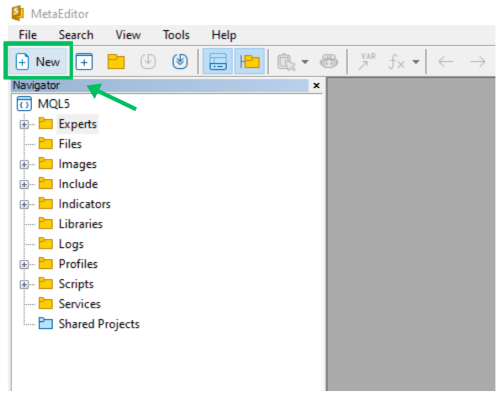Click the Experts yellow folder icon
The width and height of the screenshot is (500, 396).
coord(45,123)
